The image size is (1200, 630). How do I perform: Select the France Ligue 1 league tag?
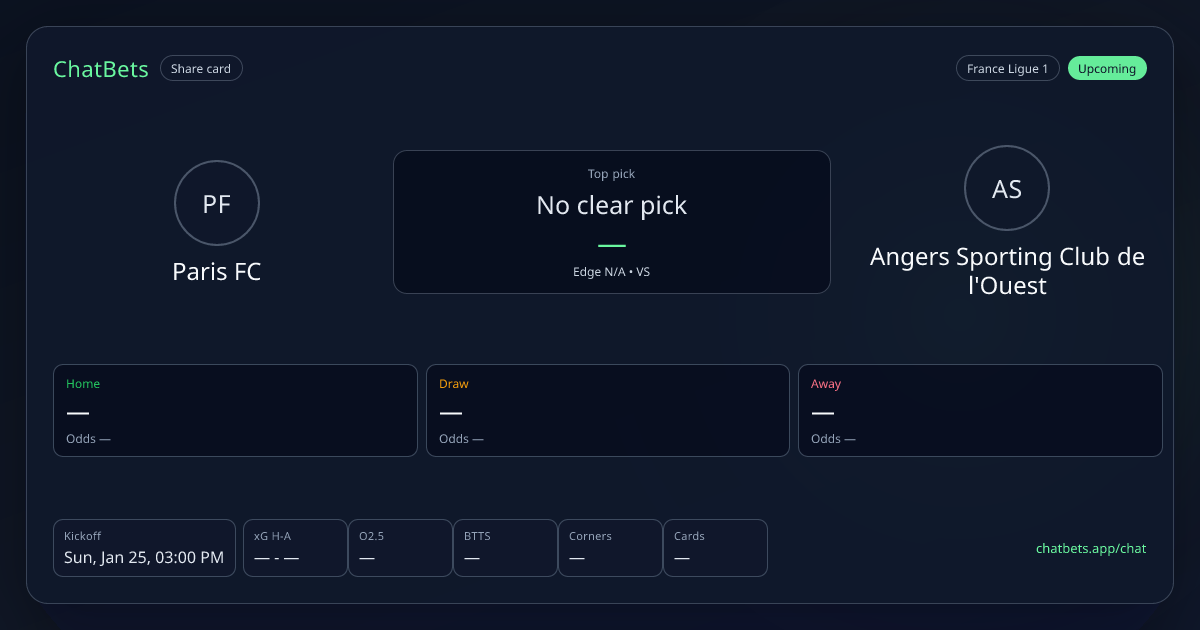[1007, 69]
